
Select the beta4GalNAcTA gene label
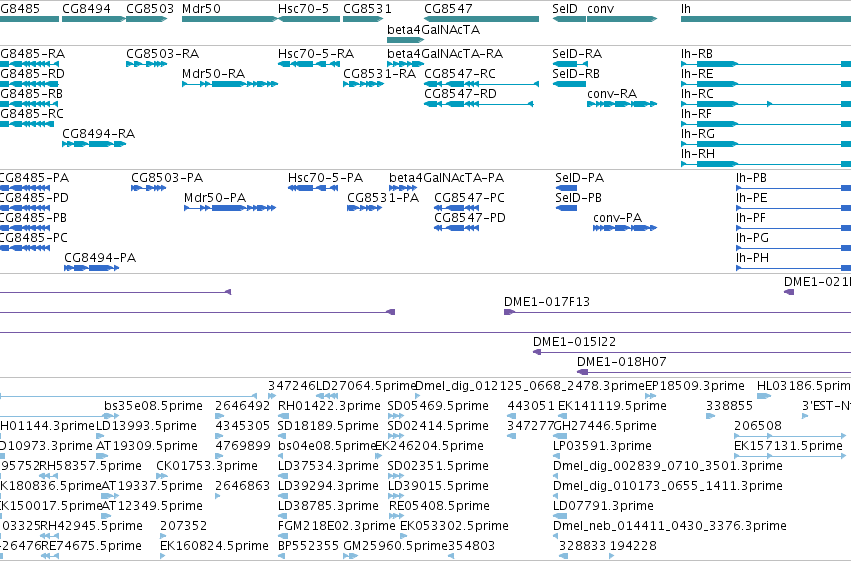(434, 30)
